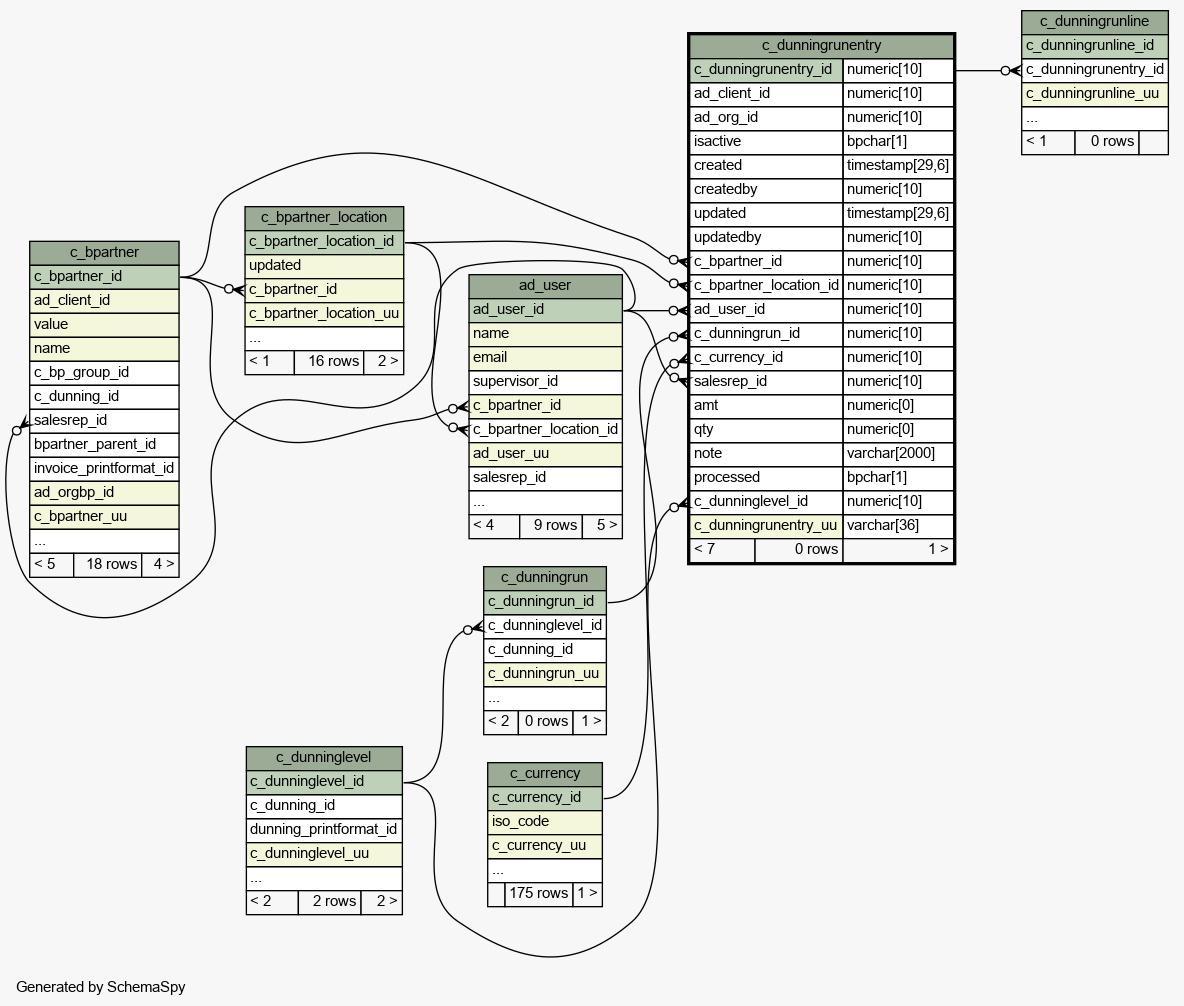The height and width of the screenshot is (1006, 1184).
Task: Select c_dunninglevel_id column in c_dunningrunentry
Action: point(766,502)
